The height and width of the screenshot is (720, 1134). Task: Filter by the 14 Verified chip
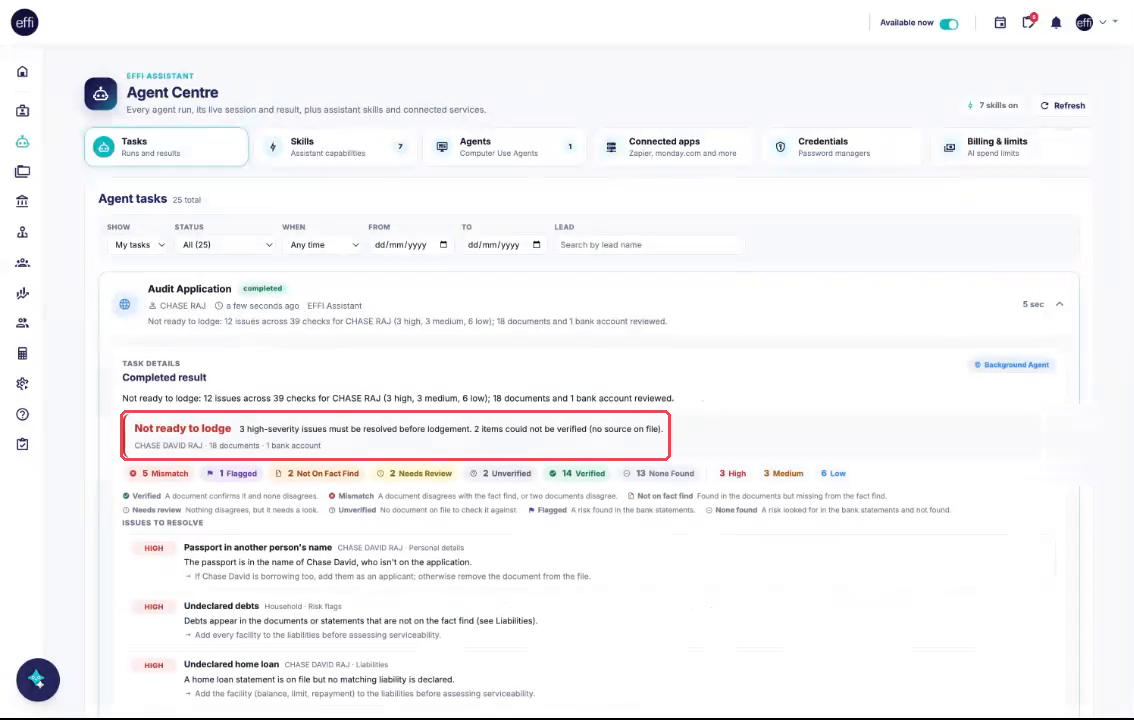click(x=577, y=473)
